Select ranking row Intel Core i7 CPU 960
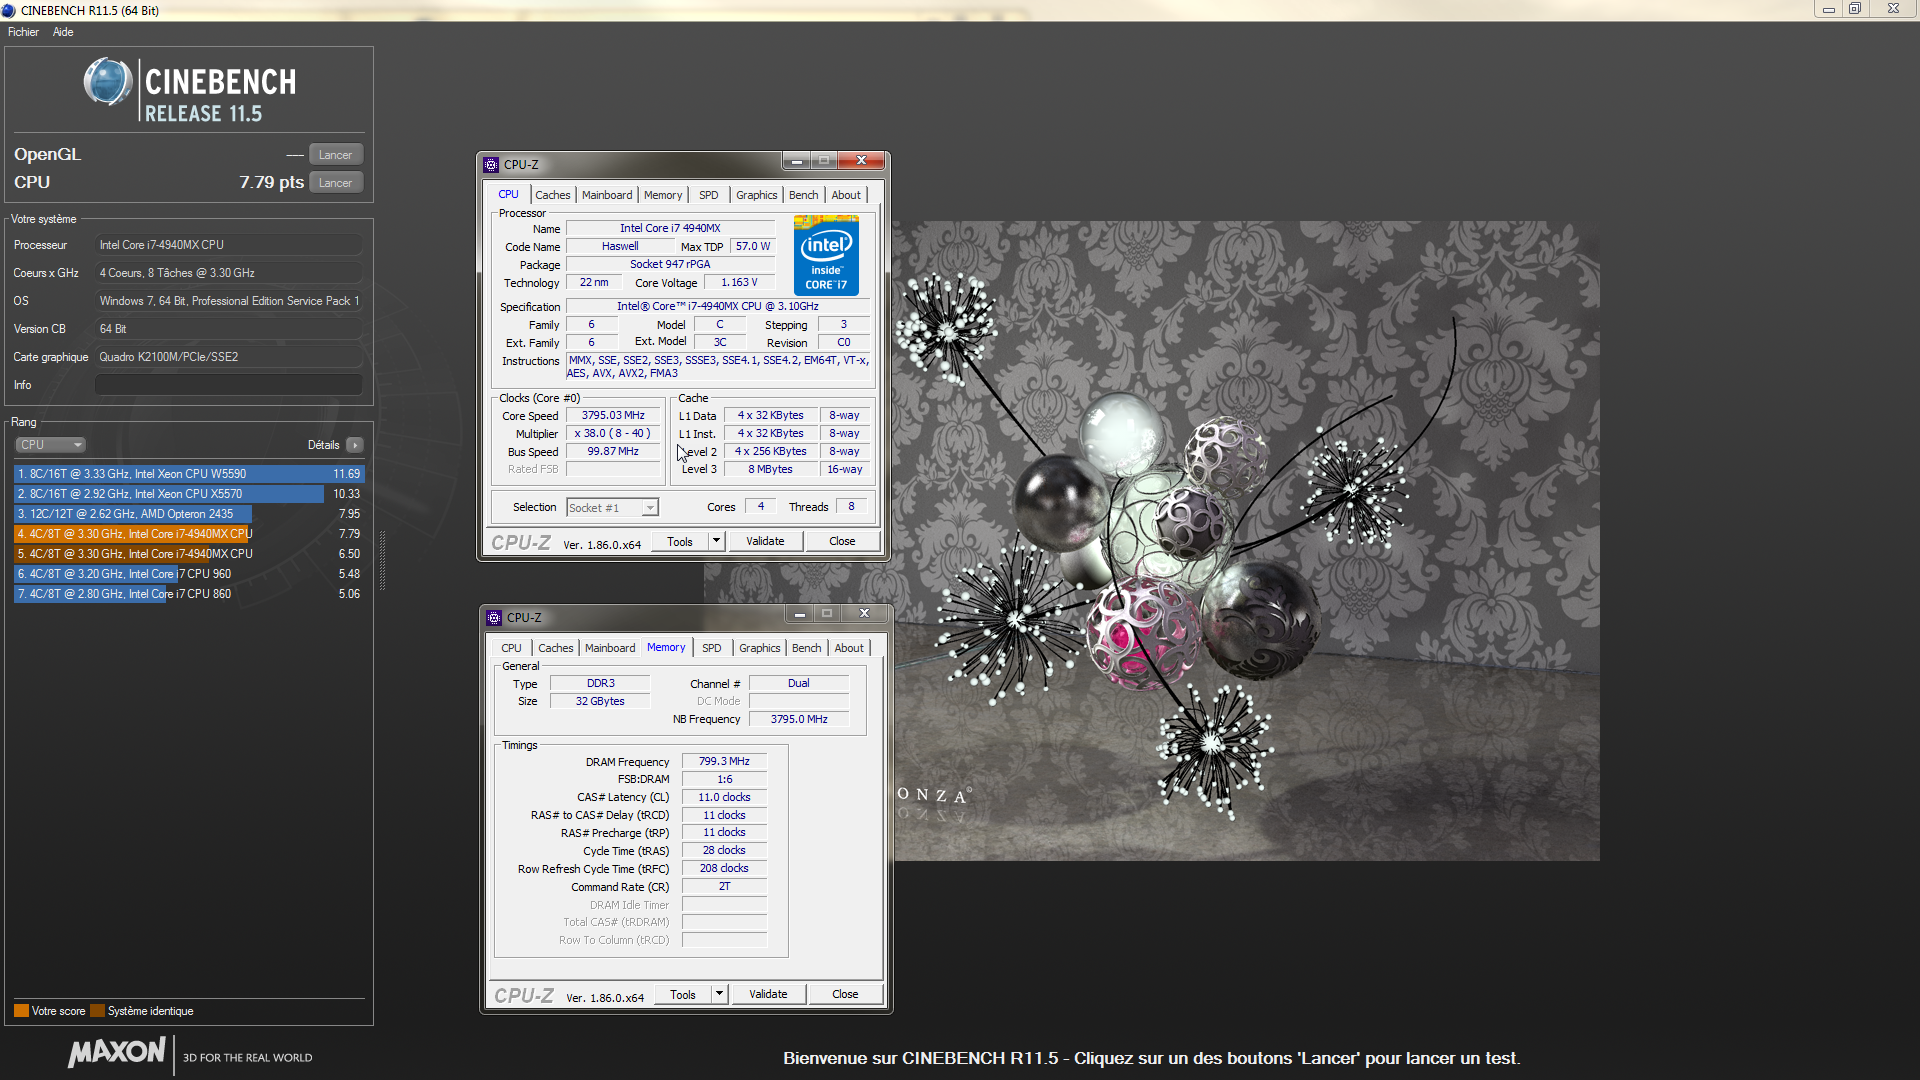Screen dimensions: 1920x1080 point(188,574)
